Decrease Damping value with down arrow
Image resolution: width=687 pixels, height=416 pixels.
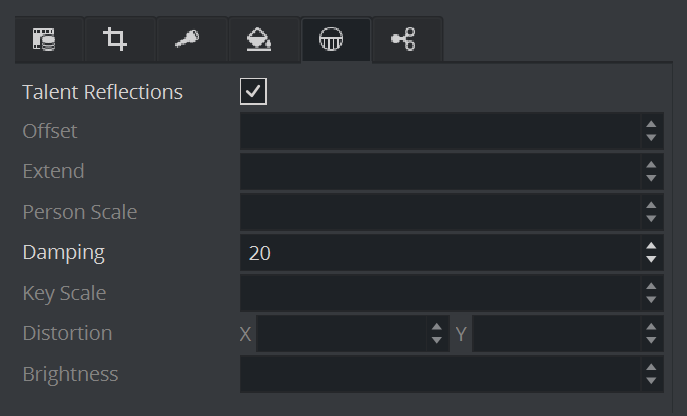651,259
